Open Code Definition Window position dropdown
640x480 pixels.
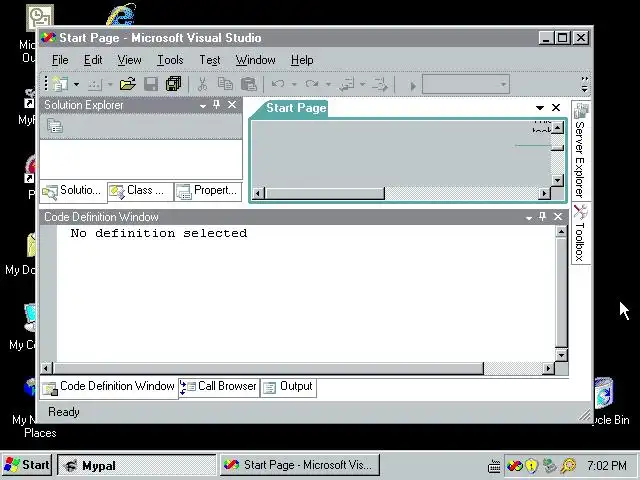tap(529, 218)
